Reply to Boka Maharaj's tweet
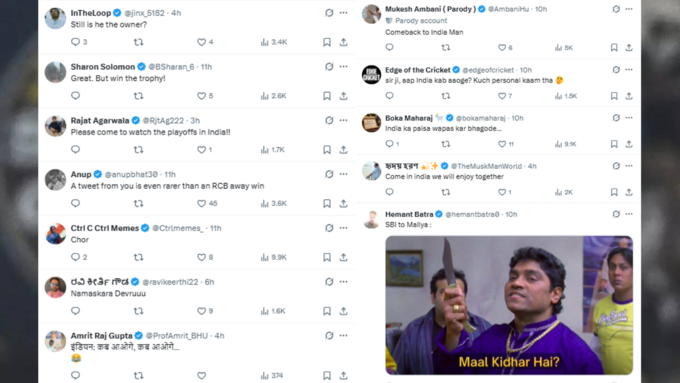 pyautogui.click(x=389, y=144)
